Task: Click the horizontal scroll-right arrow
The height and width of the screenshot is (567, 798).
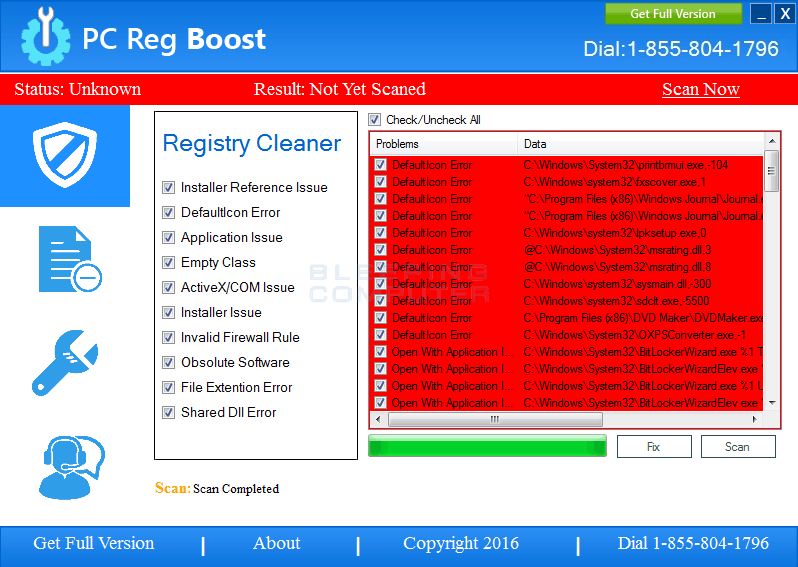Action: pos(755,419)
